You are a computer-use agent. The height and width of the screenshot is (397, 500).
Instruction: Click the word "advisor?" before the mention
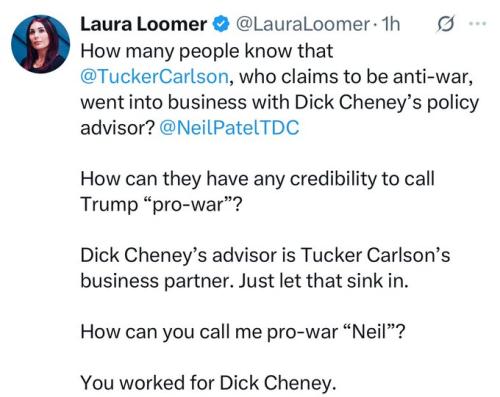point(118,128)
